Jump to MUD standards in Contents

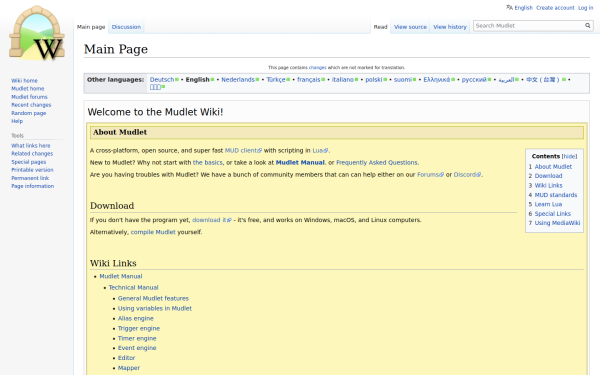[x=556, y=195]
